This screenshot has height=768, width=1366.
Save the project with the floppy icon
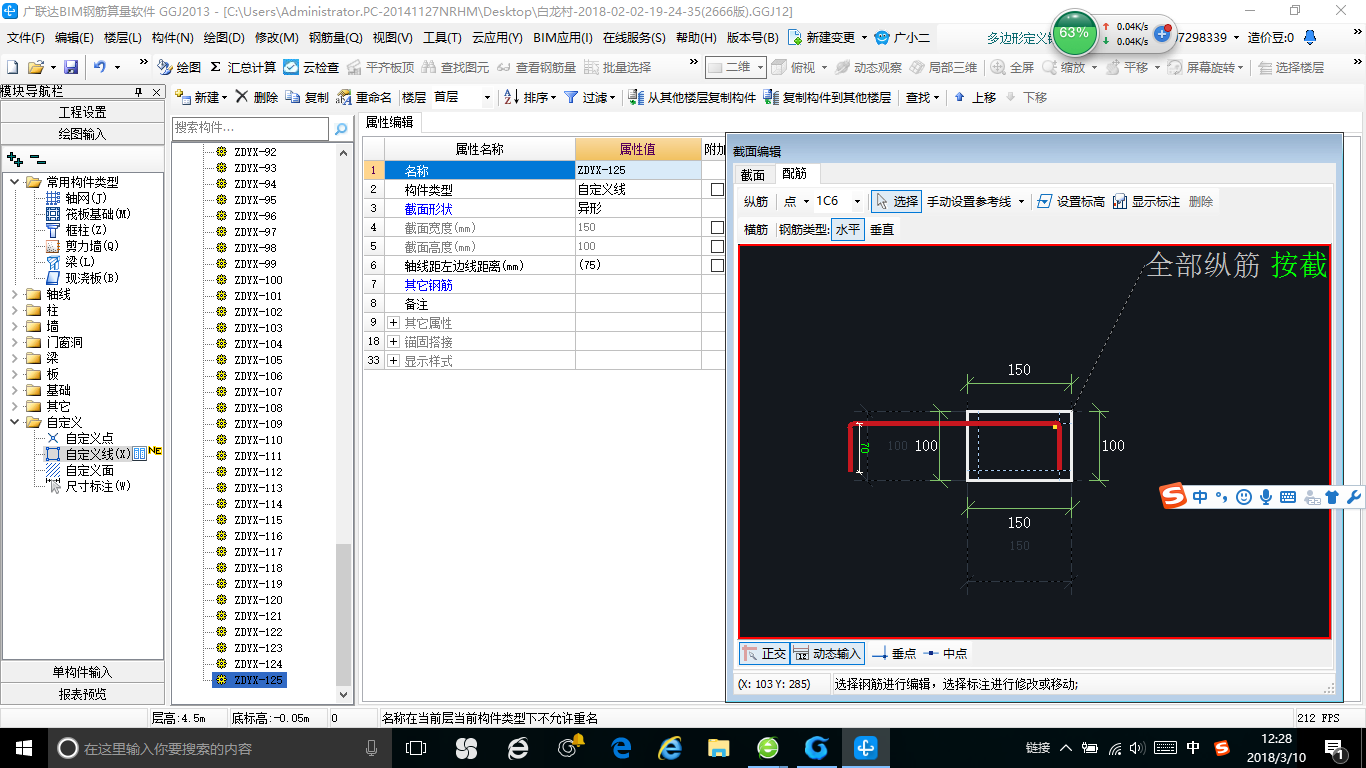coord(71,67)
